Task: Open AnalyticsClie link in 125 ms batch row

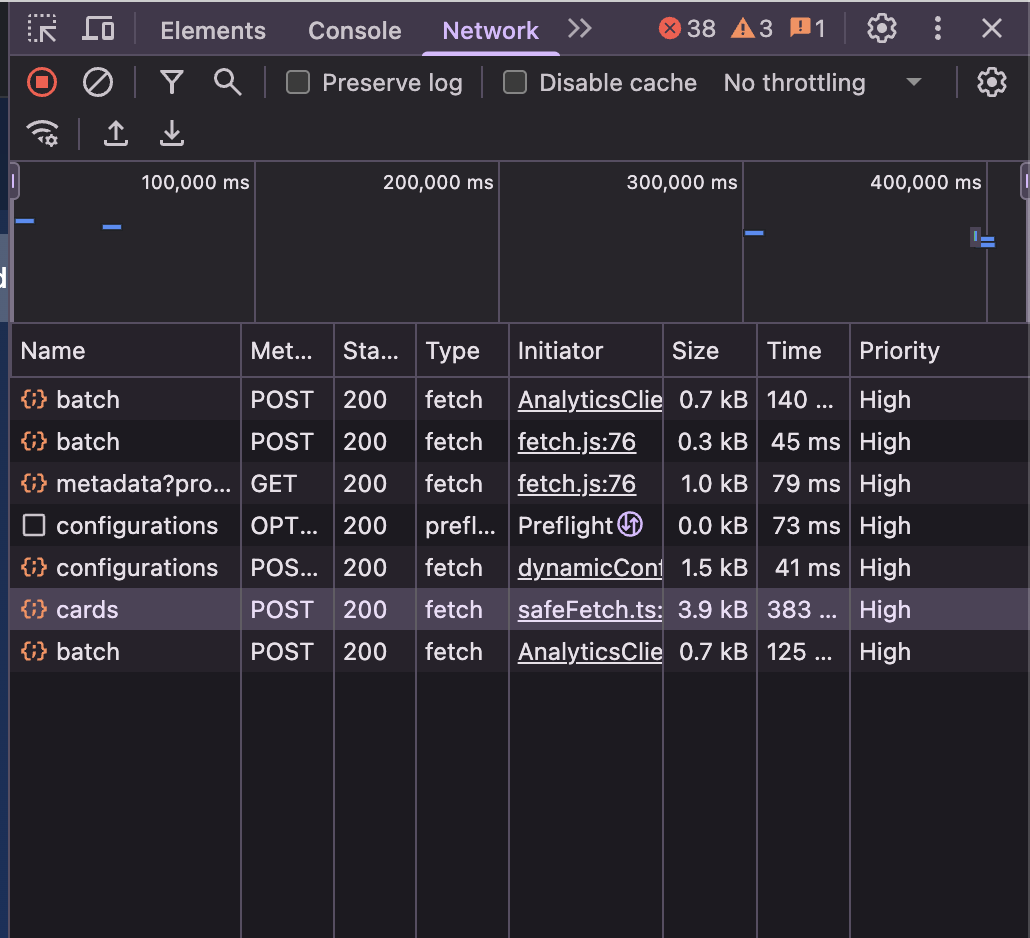Action: pos(590,652)
